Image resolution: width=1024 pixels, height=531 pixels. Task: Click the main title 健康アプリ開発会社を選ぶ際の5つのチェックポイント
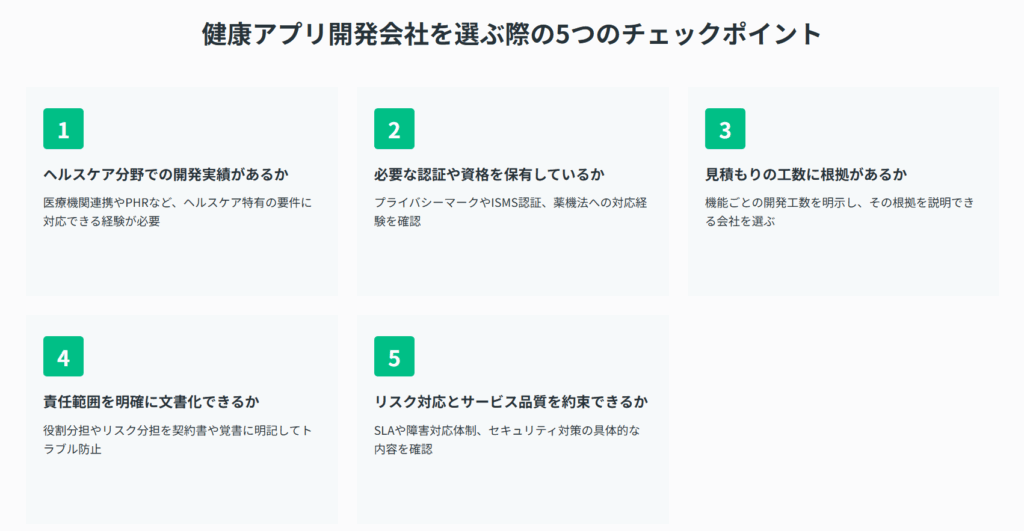[511, 34]
